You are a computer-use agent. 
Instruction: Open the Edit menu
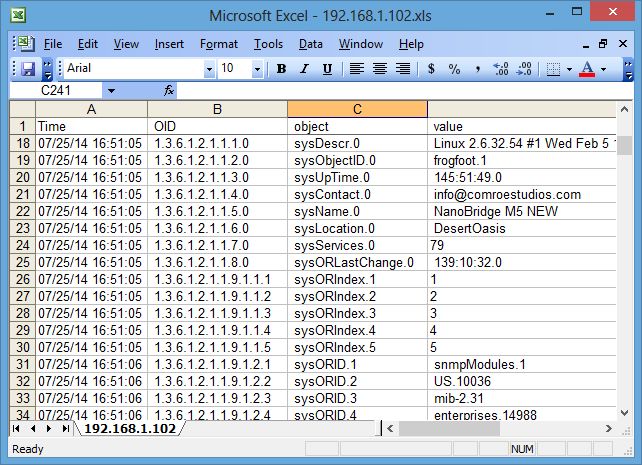pyautogui.click(x=88, y=44)
